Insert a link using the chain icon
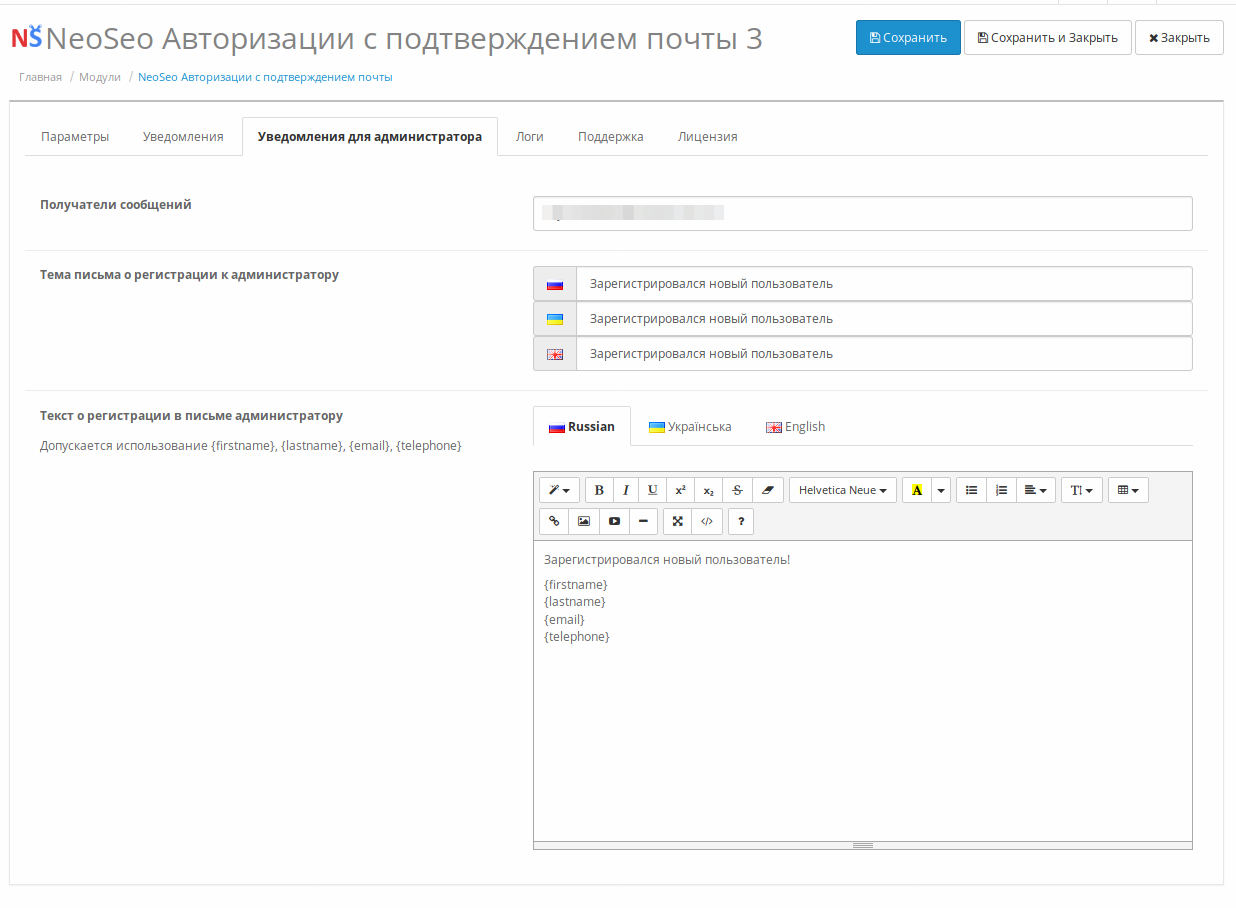 554,521
